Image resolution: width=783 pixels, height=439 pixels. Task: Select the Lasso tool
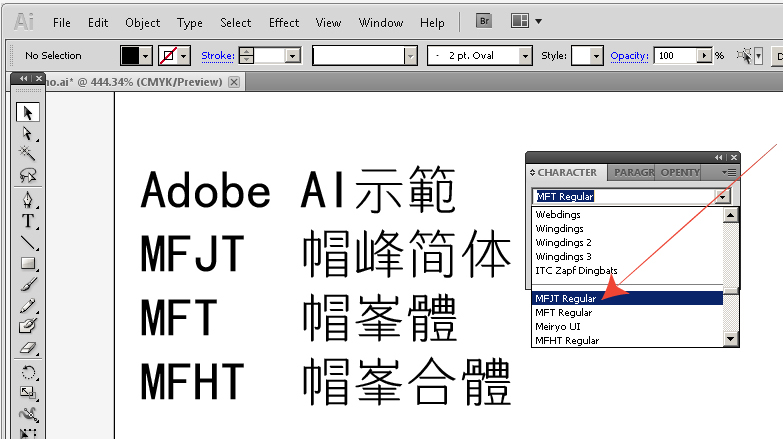(27, 175)
